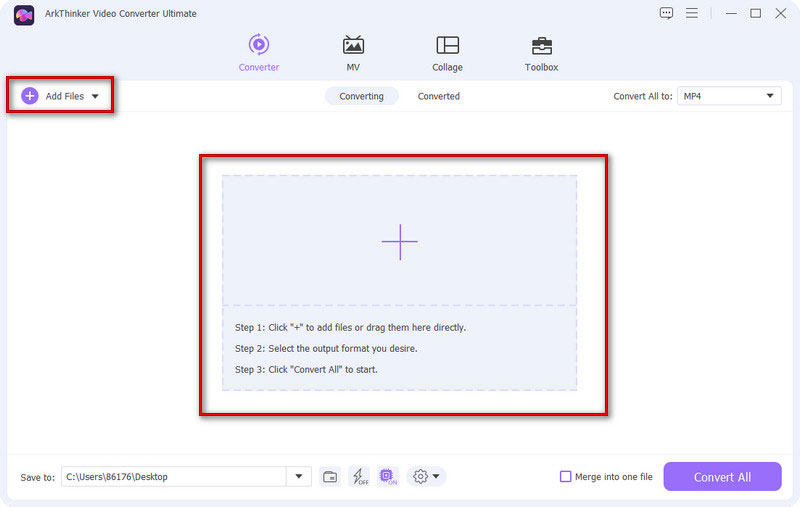800x507 pixels.
Task: Toggle the lightning high-speed conversion icon
Action: coord(360,476)
